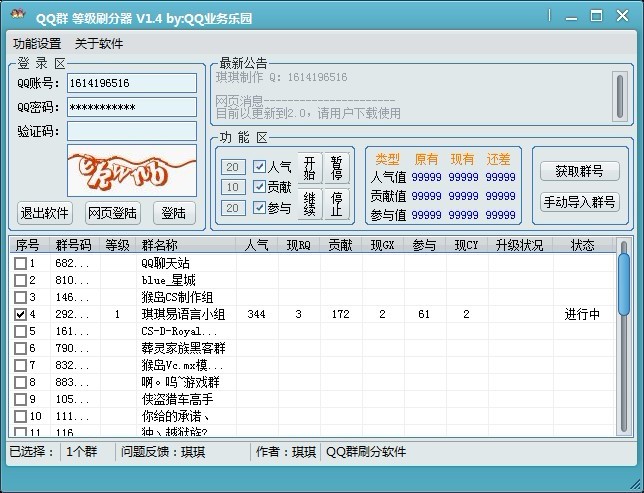Click the 升级状况 column header
Screen dimensions: 644x493
[x=520, y=245]
